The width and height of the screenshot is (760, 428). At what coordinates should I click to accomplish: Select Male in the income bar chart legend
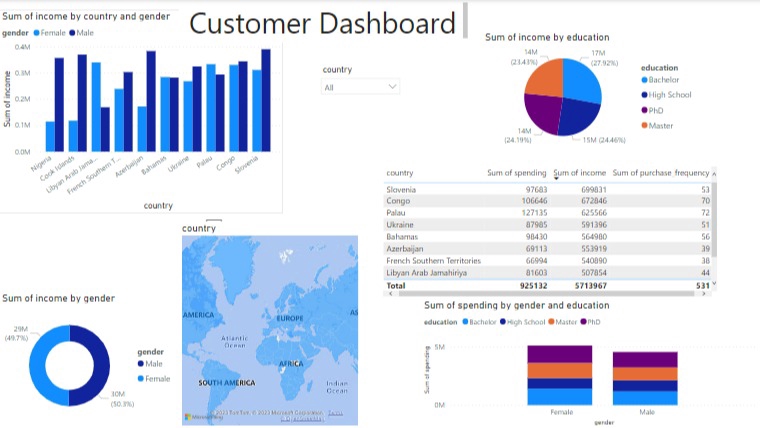(82, 33)
